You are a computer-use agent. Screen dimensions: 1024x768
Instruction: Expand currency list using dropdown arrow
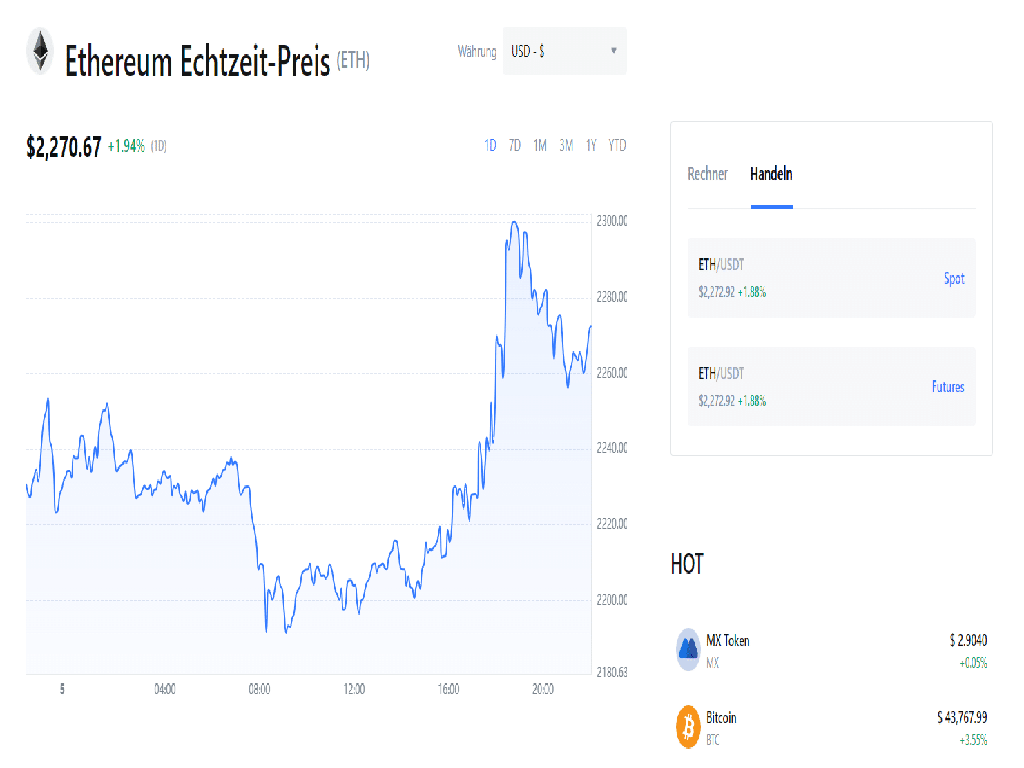click(614, 51)
